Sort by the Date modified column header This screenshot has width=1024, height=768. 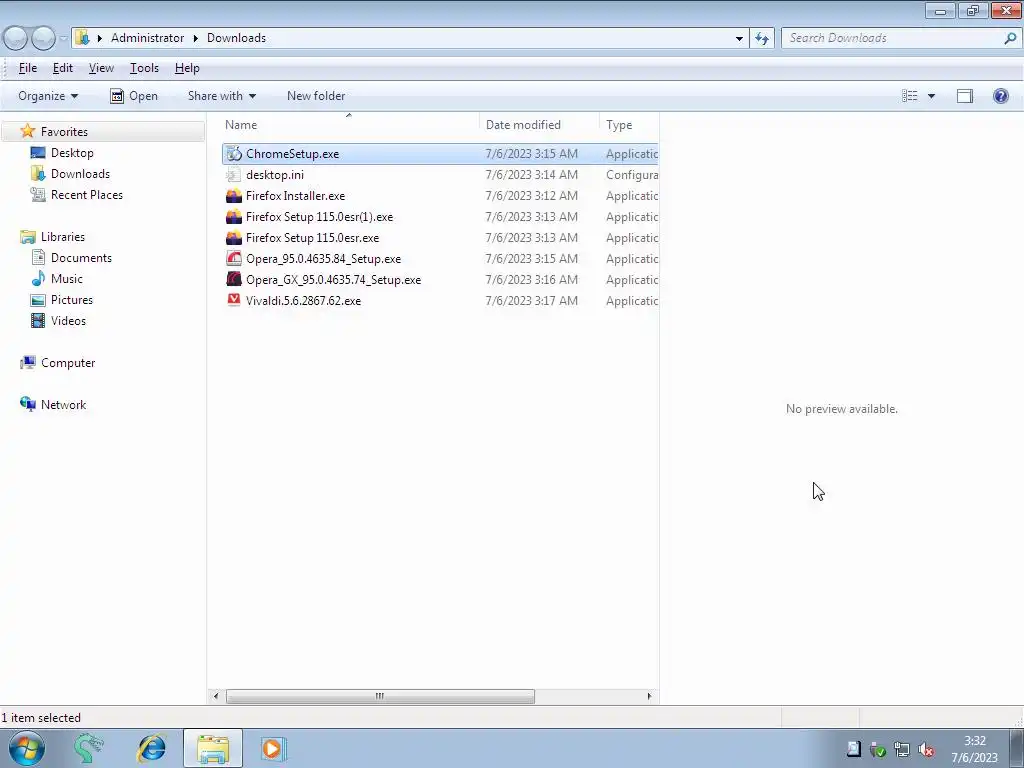(539, 125)
